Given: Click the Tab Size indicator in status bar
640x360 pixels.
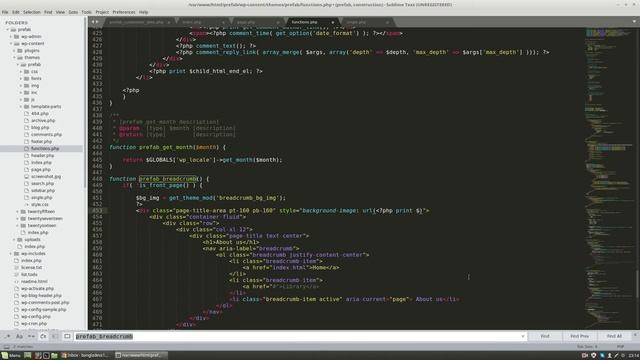Looking at the screenshot, I should point(587,347).
